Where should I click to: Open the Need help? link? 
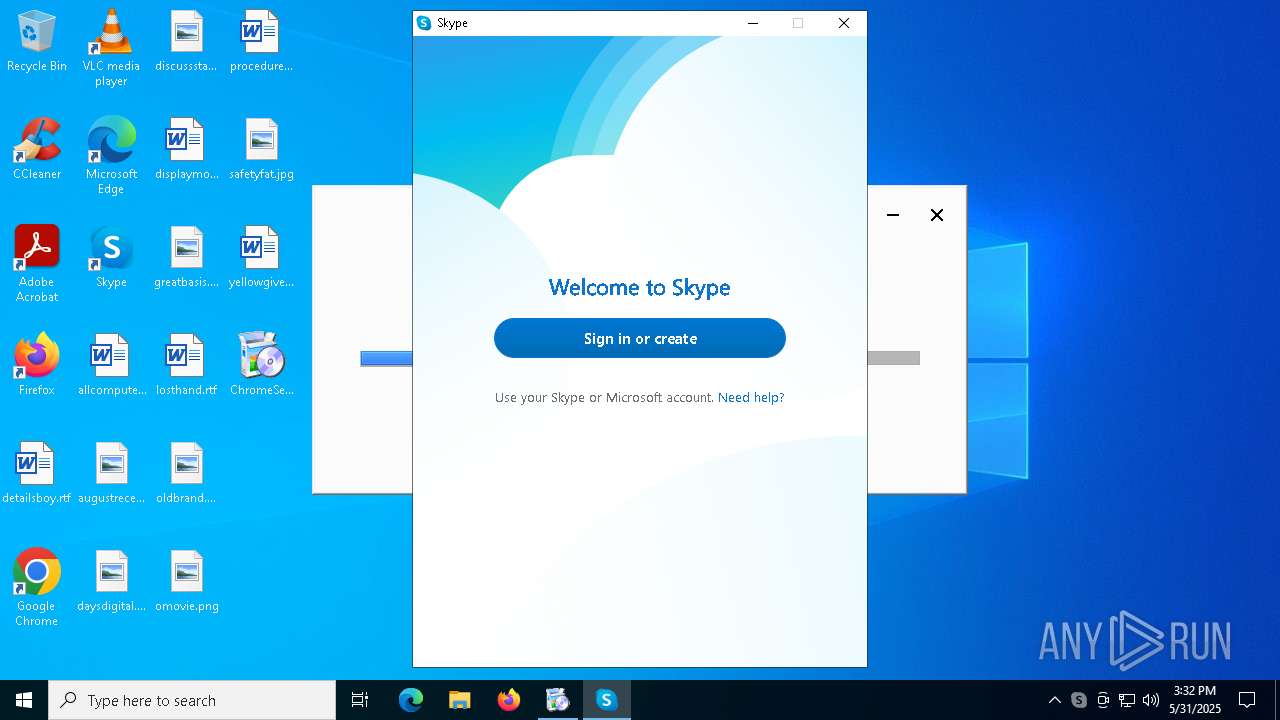751,397
